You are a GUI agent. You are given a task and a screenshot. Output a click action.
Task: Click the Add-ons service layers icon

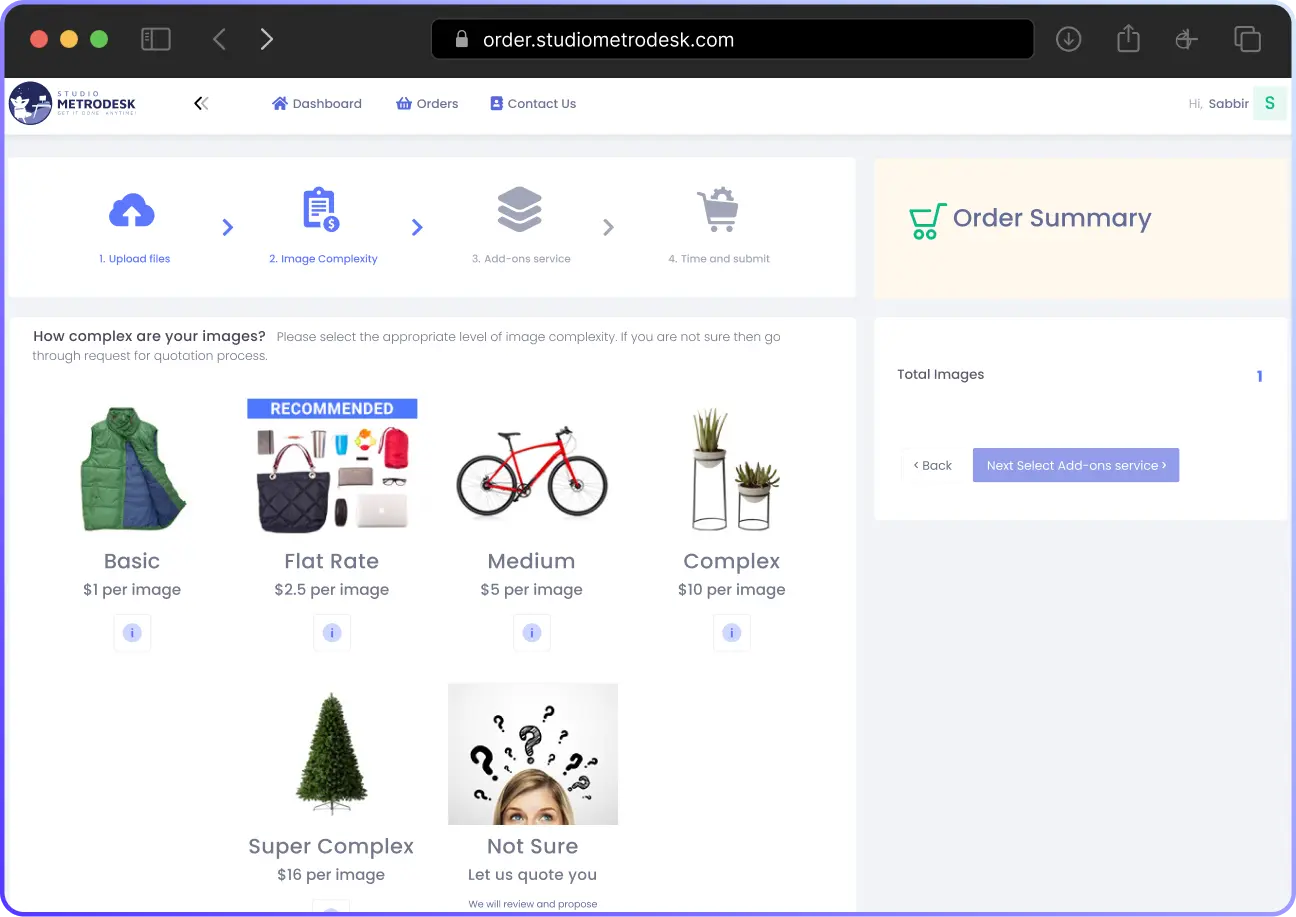pyautogui.click(x=520, y=210)
